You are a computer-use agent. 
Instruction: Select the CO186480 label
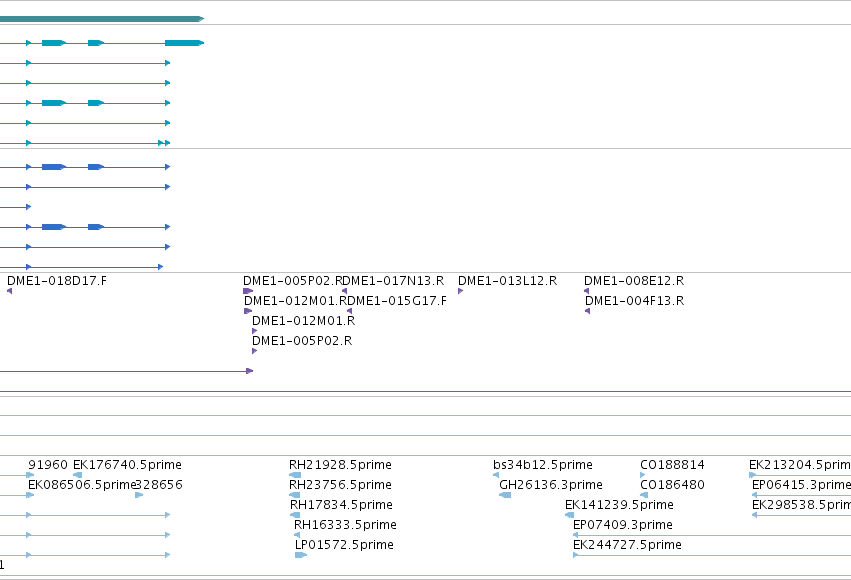(672, 485)
